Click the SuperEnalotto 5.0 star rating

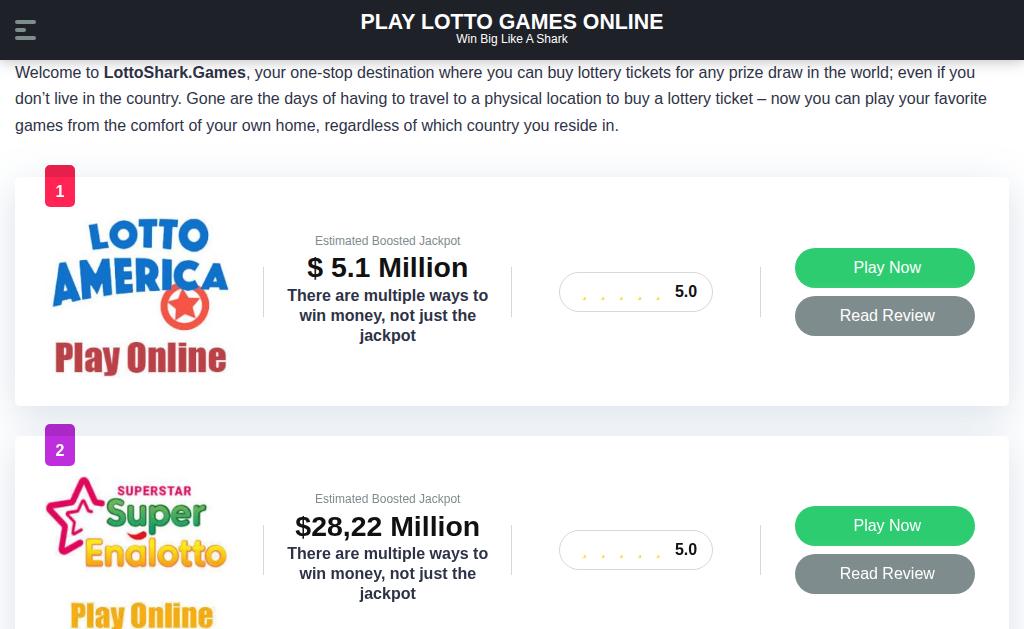click(636, 550)
